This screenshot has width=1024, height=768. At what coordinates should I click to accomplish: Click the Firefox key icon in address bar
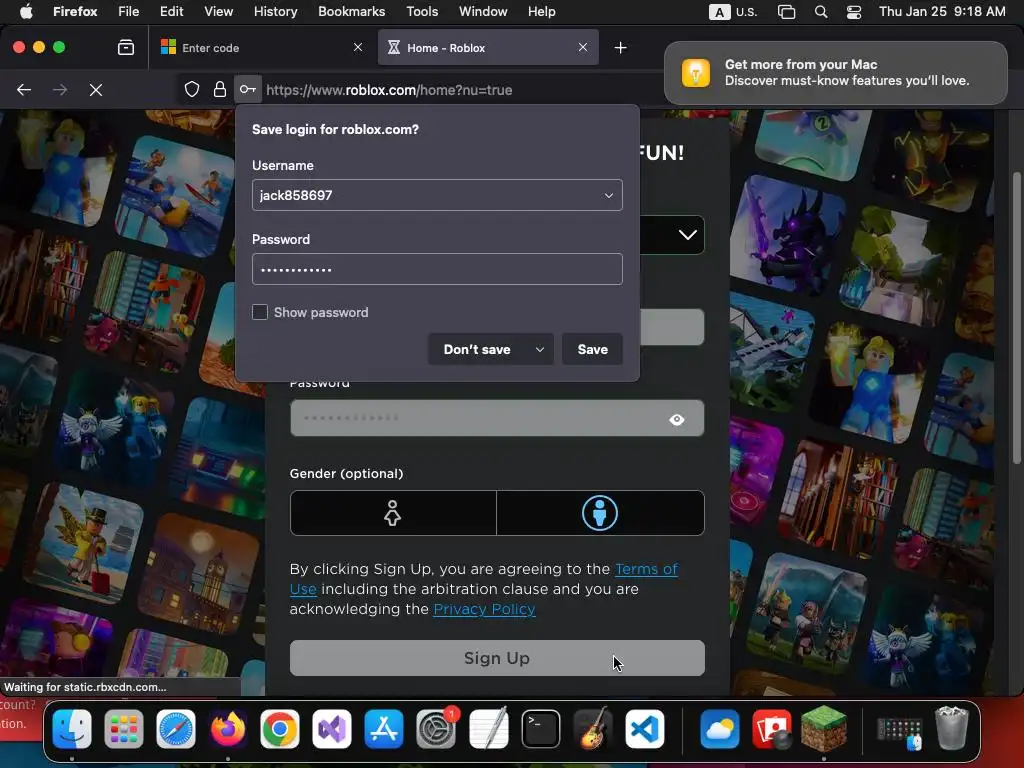(248, 89)
